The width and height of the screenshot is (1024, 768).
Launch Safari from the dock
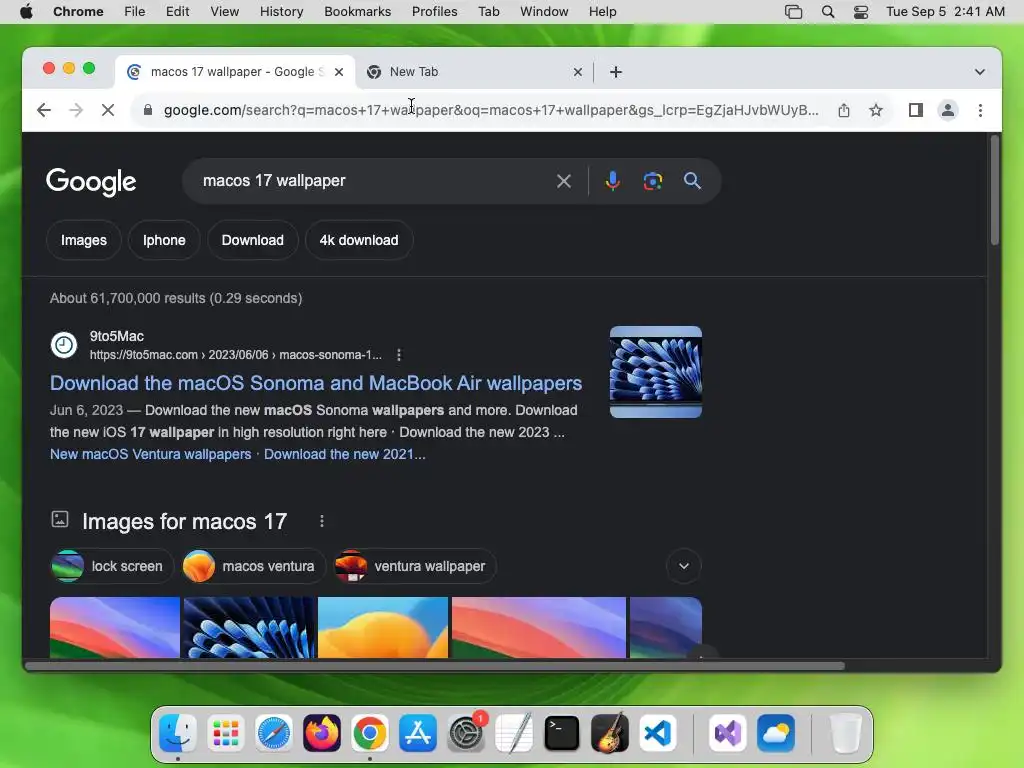(x=274, y=733)
